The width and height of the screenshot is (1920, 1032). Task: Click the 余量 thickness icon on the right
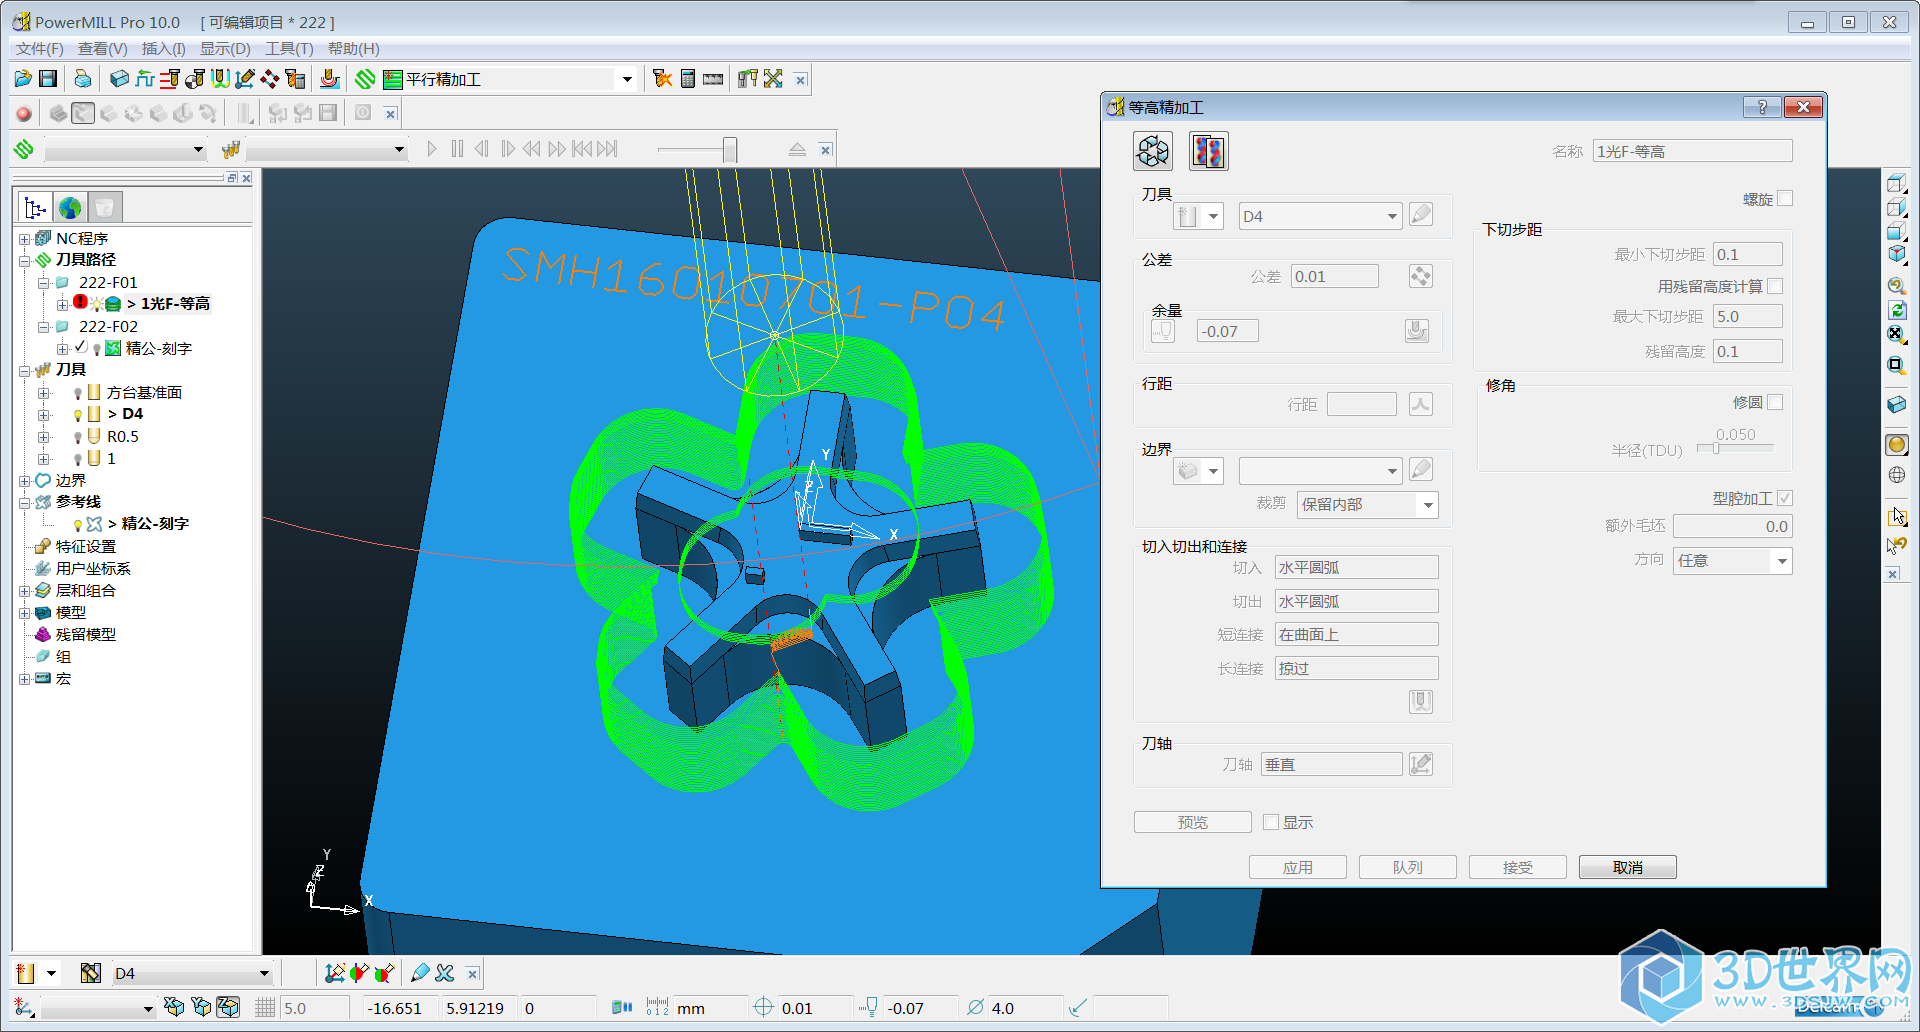click(x=1417, y=331)
